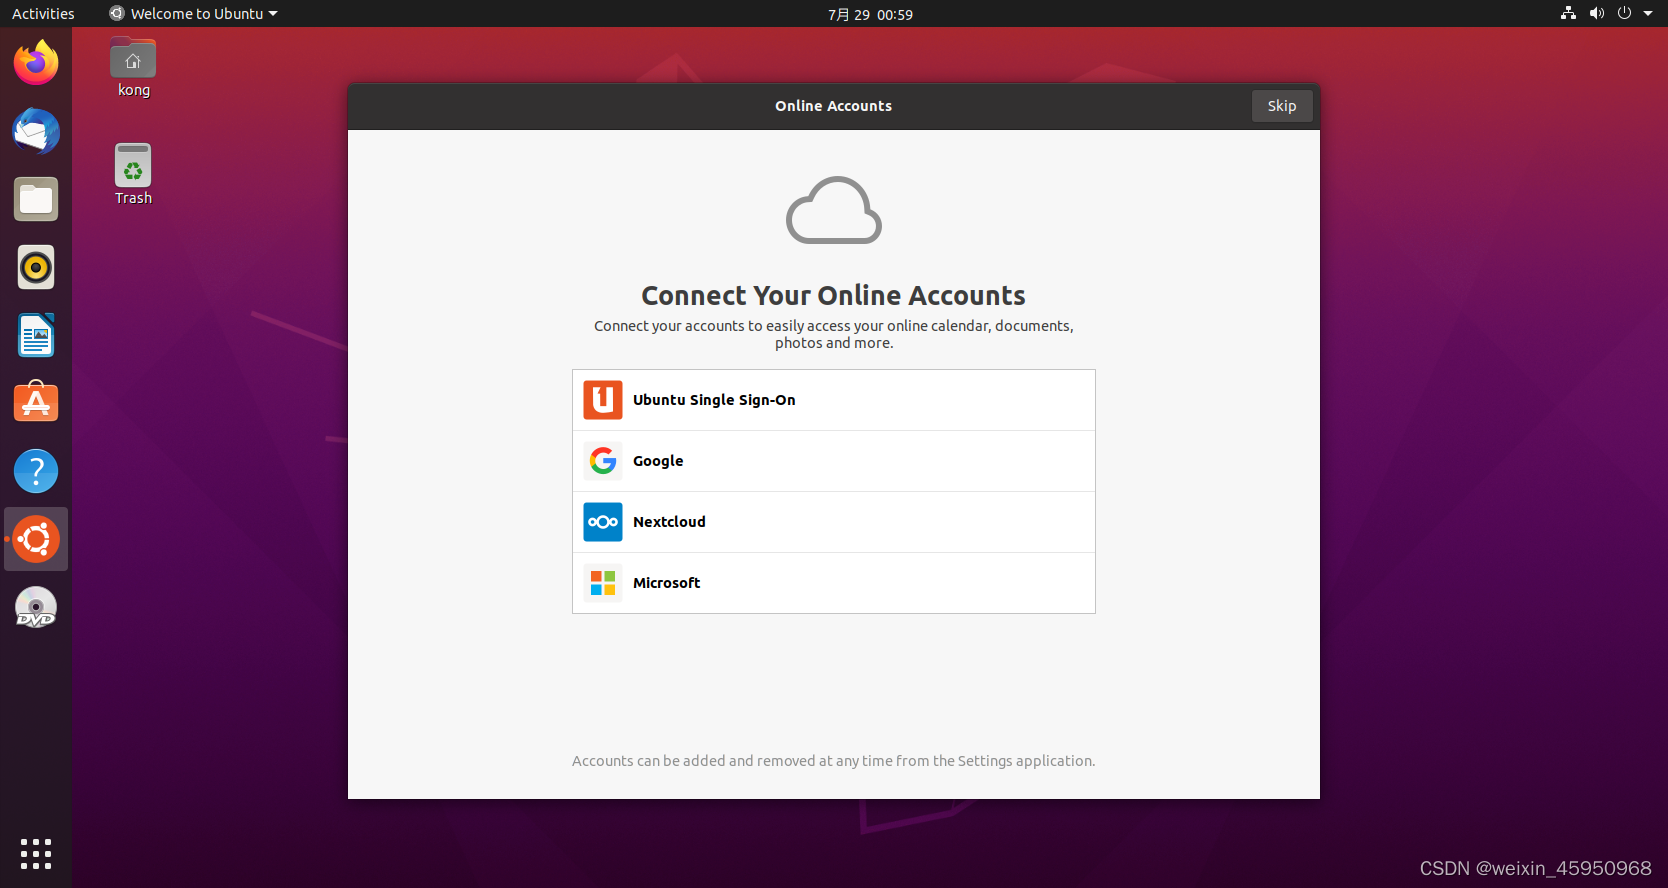The width and height of the screenshot is (1668, 888).
Task: Click the Nextcloud logo icon
Action: (603, 522)
